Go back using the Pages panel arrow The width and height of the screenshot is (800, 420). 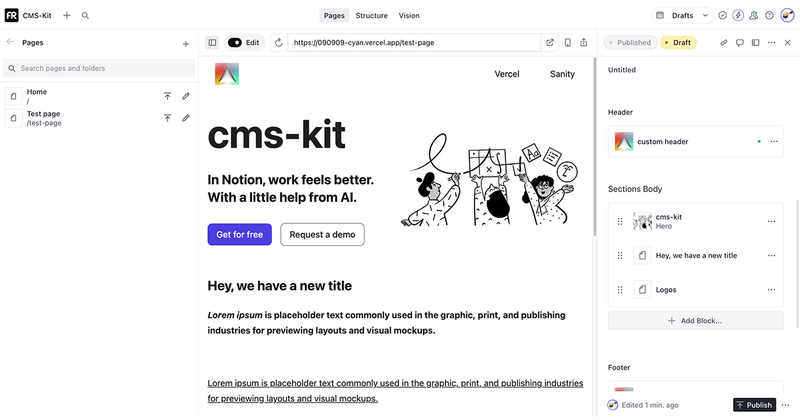click(10, 42)
